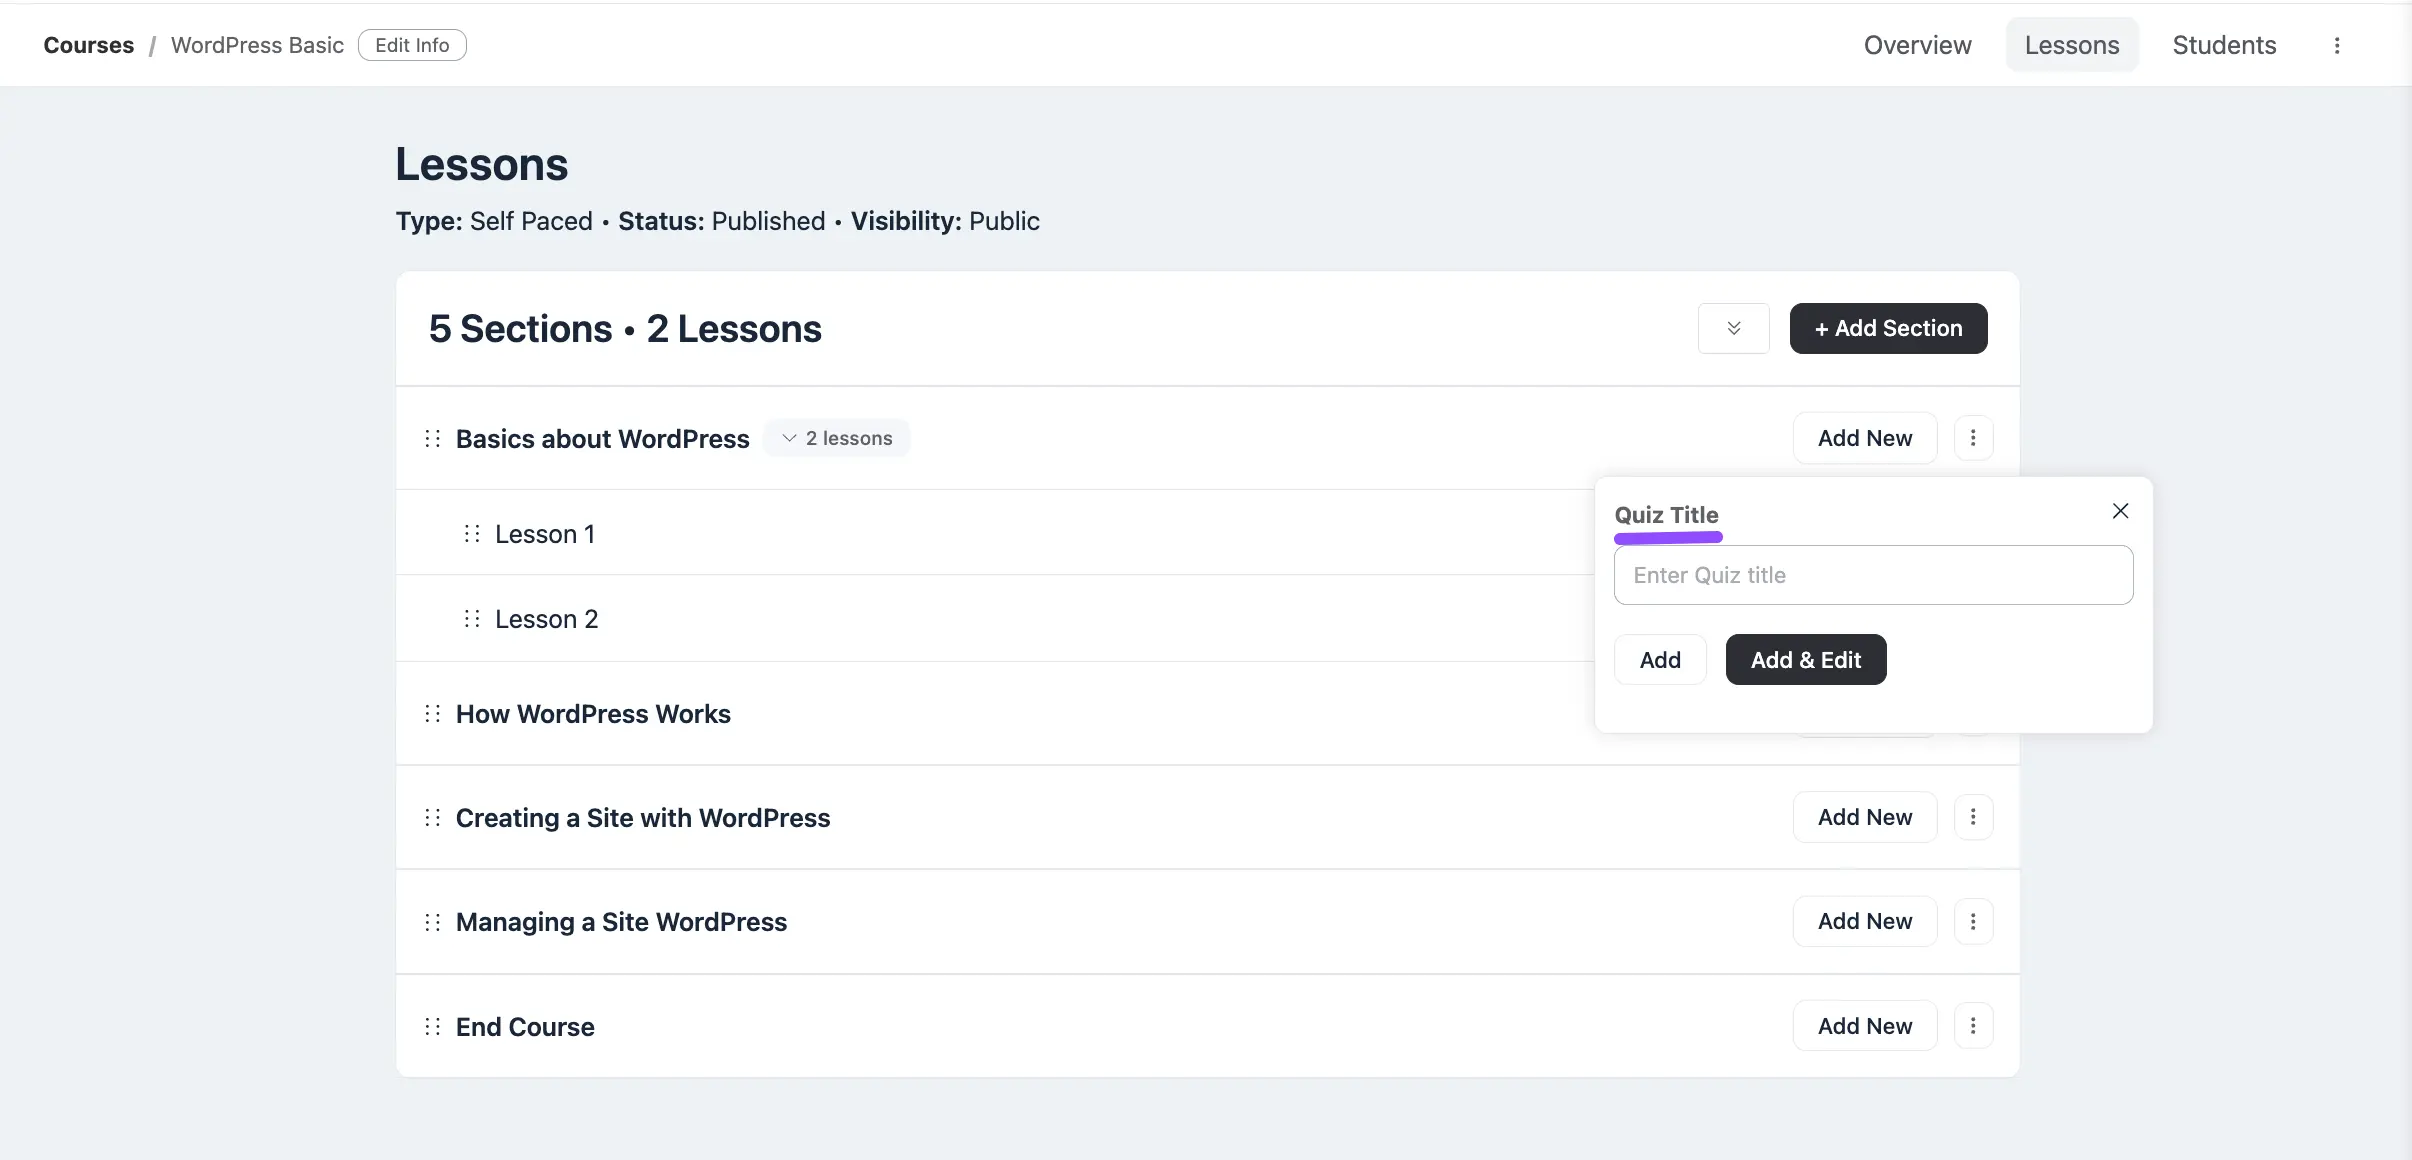This screenshot has width=2412, height=1160.
Task: Collapse the 2 lessons dropdown
Action: tap(837, 438)
